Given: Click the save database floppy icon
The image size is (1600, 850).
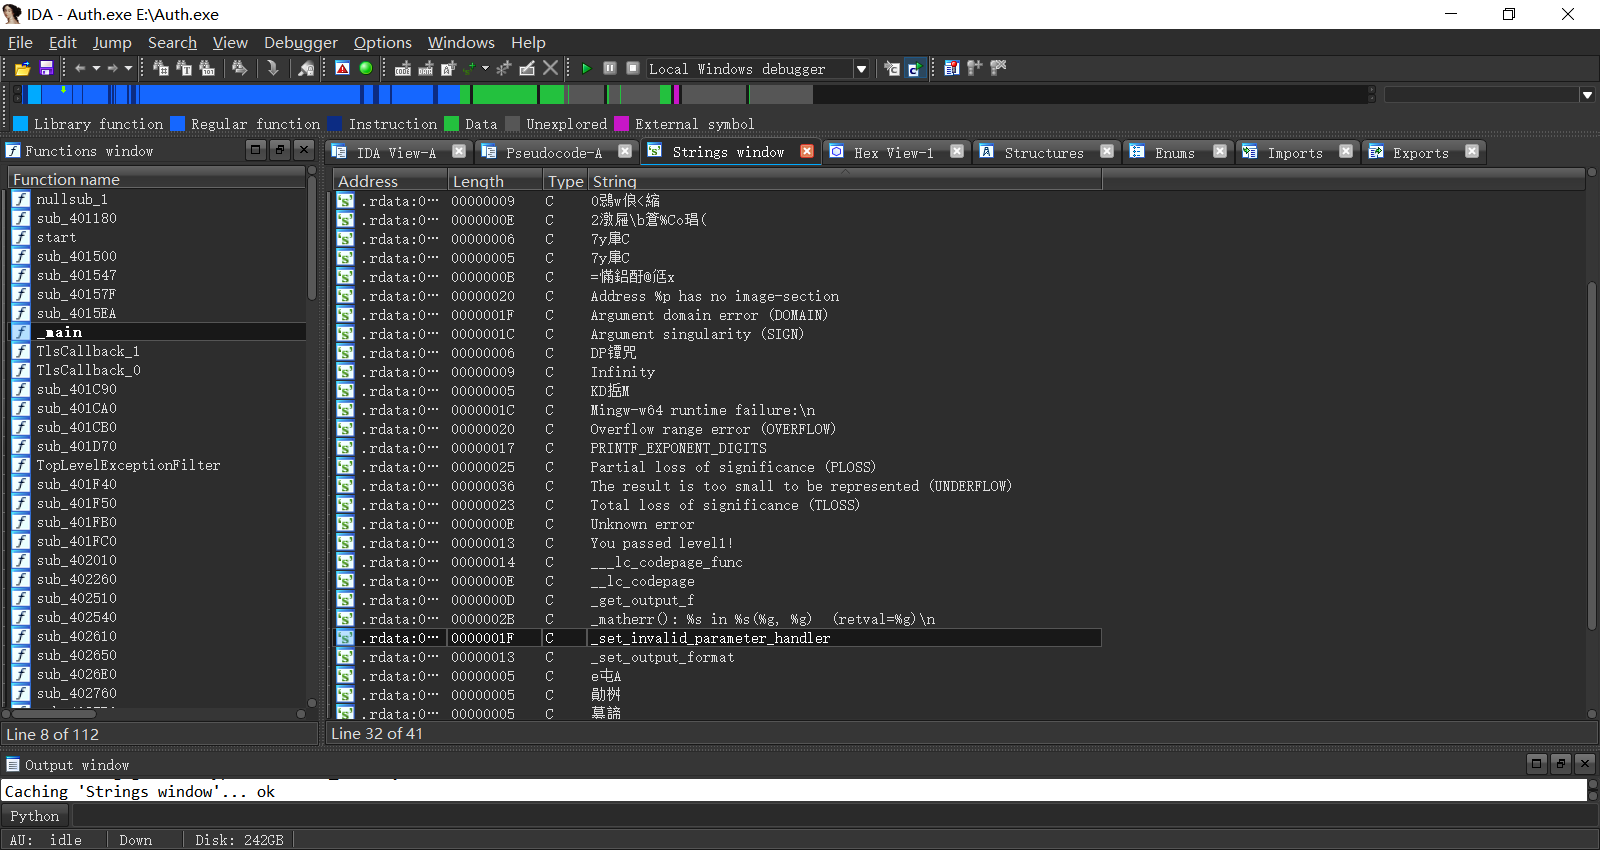Looking at the screenshot, I should (x=46, y=68).
